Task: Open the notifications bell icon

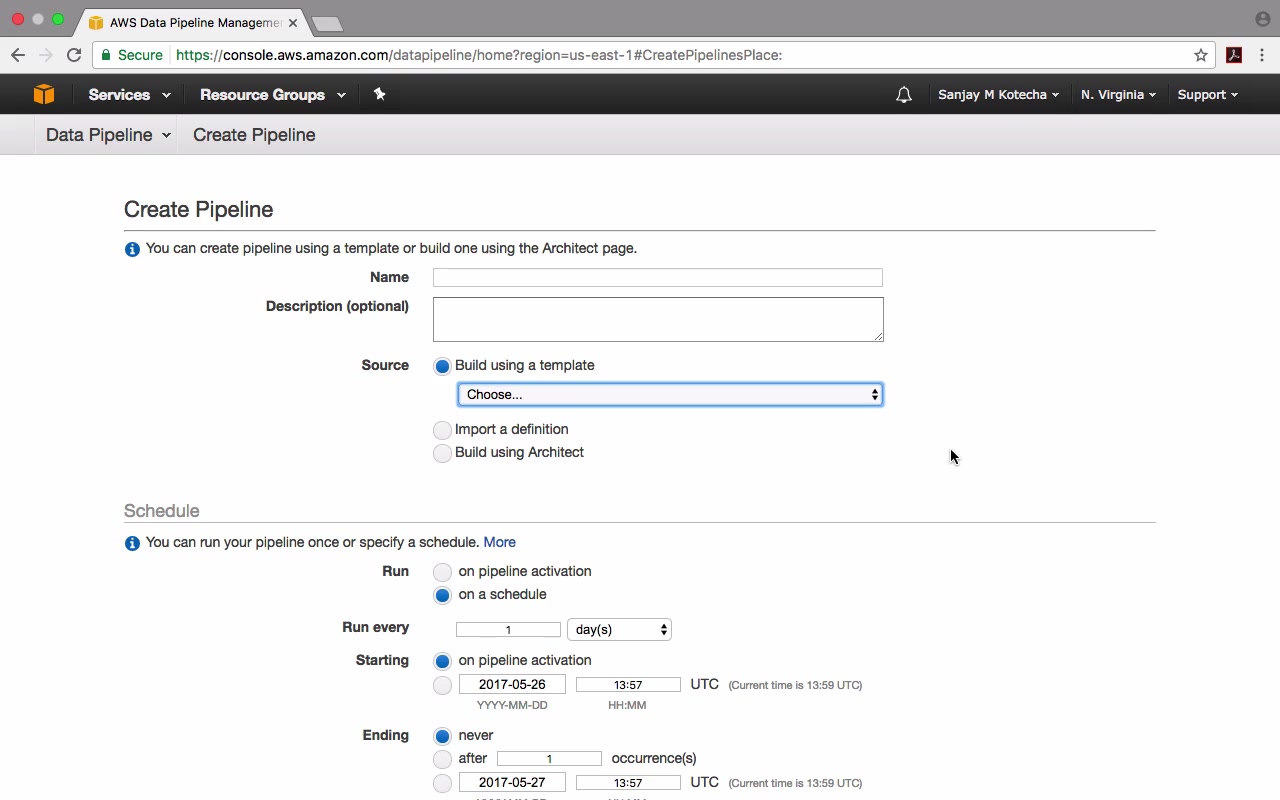Action: coord(904,95)
